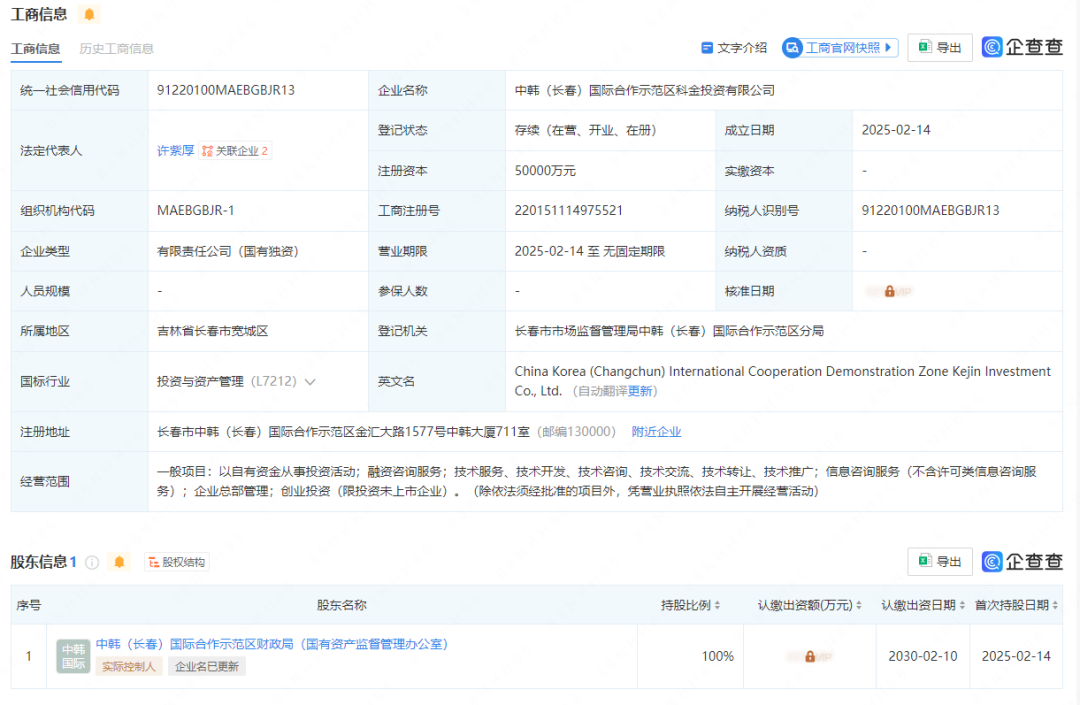
Task: Open the 附近企业 nearby companies link
Action: [x=656, y=432]
